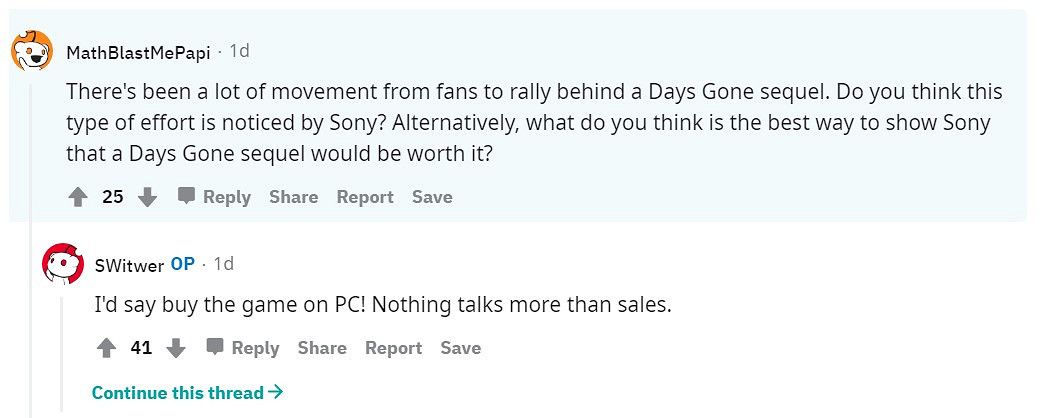
Task: Click MathBlastMePapi's avatar icon
Action: pos(31,50)
